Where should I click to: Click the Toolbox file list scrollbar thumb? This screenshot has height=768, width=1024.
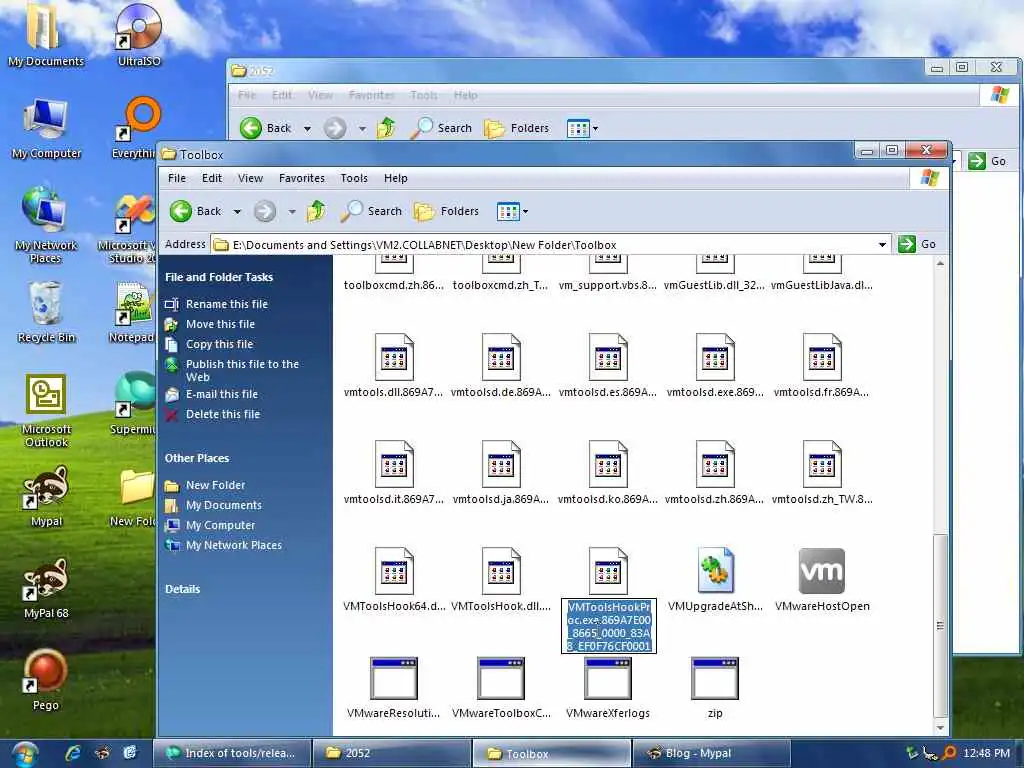(940, 626)
